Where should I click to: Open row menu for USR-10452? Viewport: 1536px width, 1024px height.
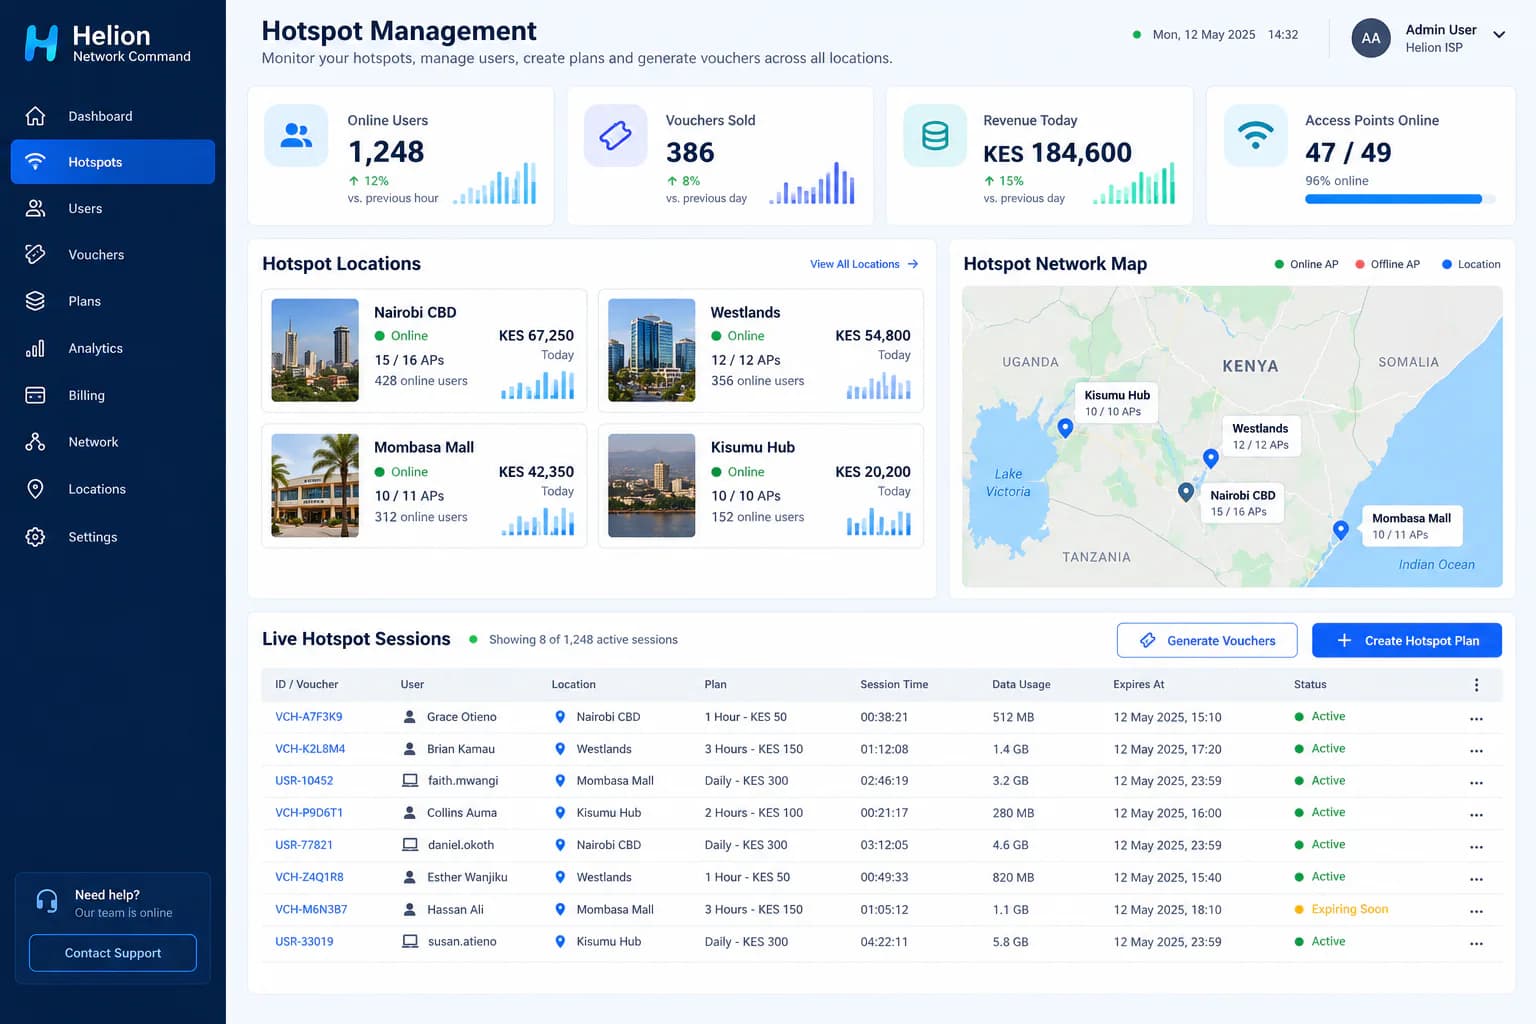pos(1476,783)
